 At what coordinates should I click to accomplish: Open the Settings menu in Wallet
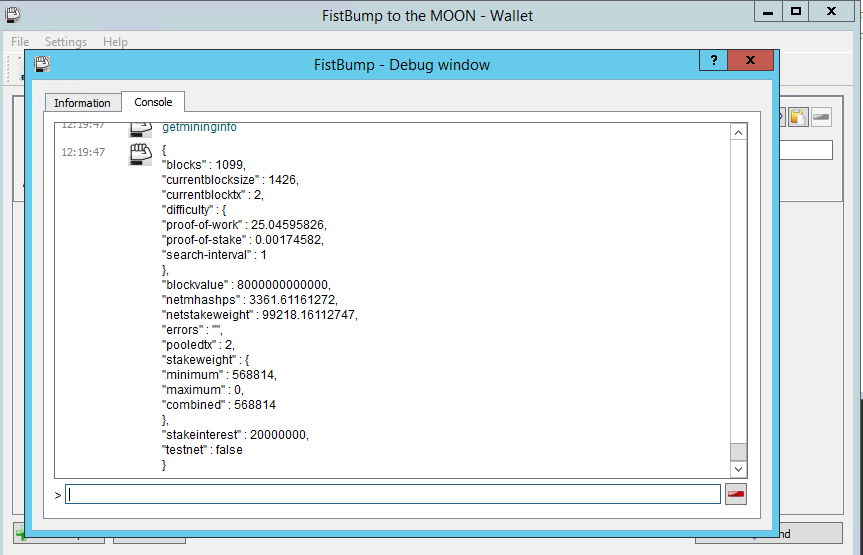coord(65,42)
